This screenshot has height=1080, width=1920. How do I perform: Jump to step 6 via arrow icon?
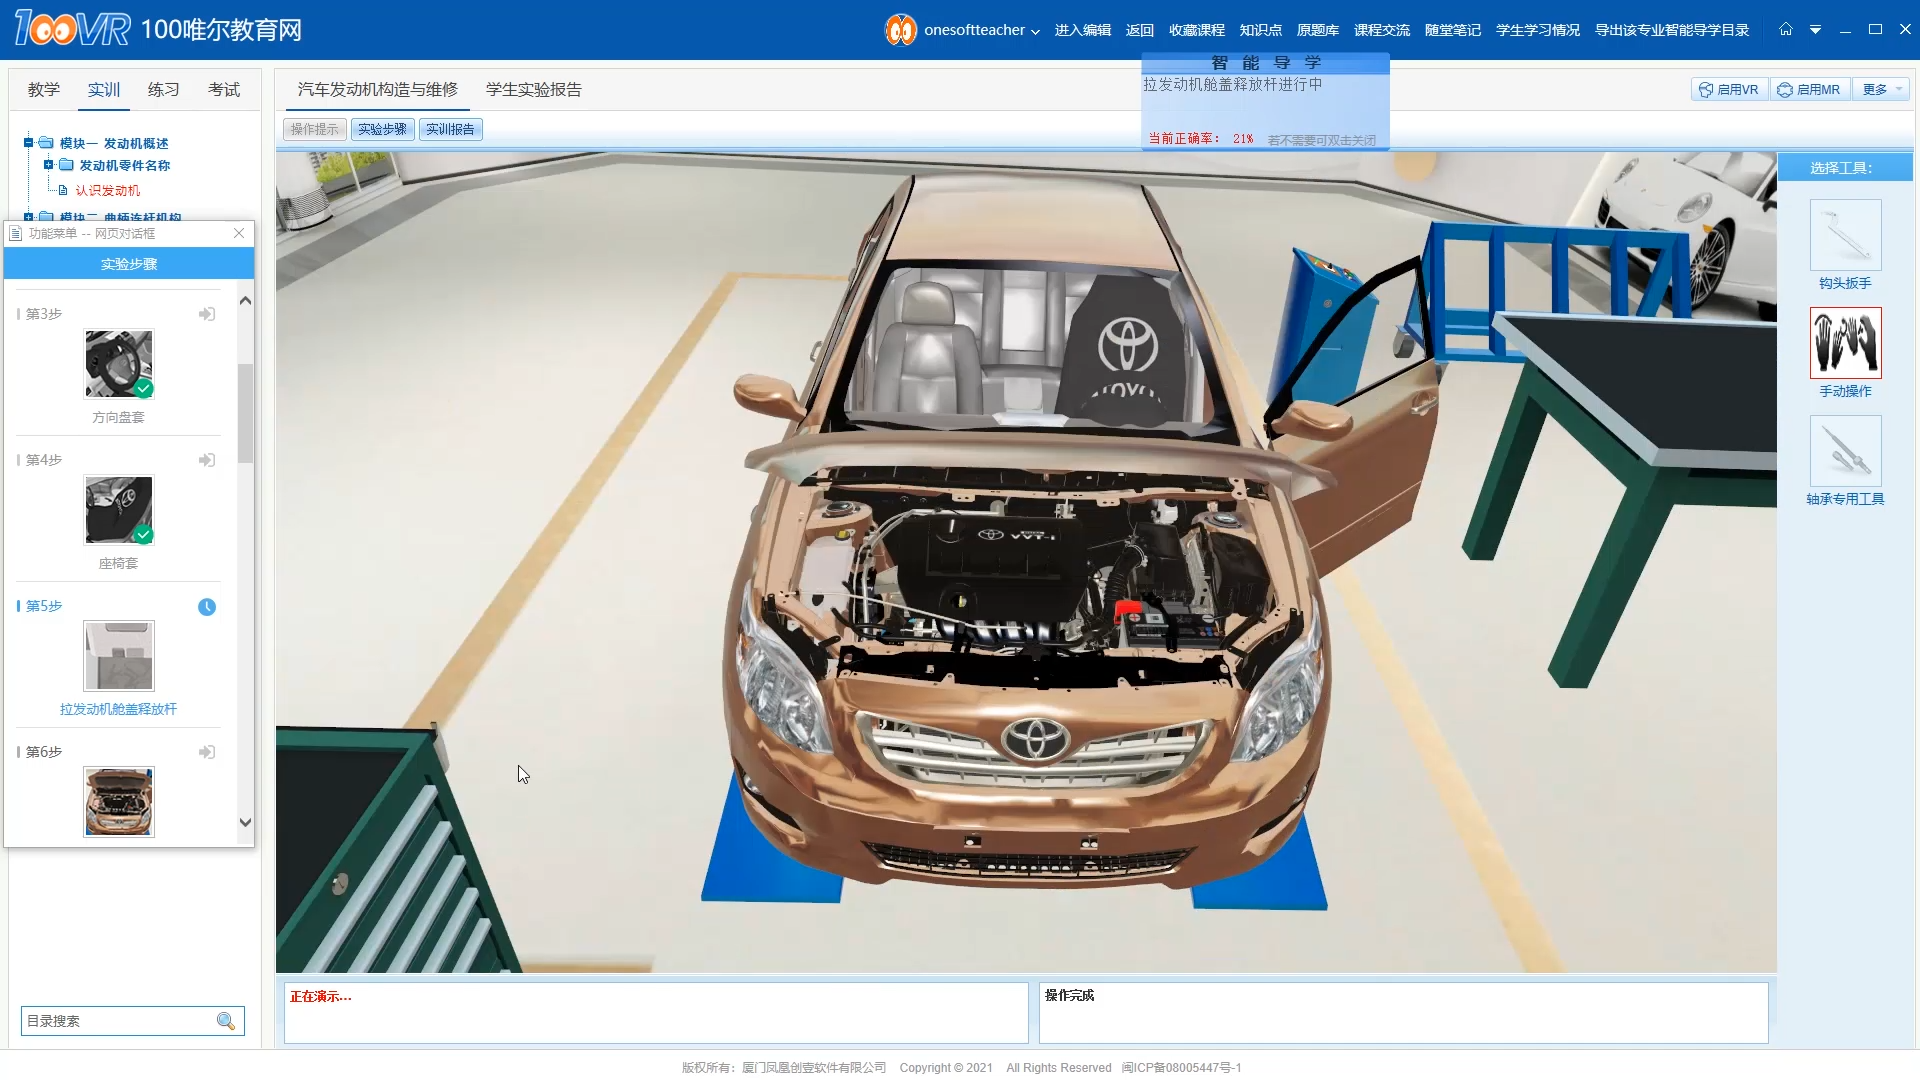tap(207, 752)
